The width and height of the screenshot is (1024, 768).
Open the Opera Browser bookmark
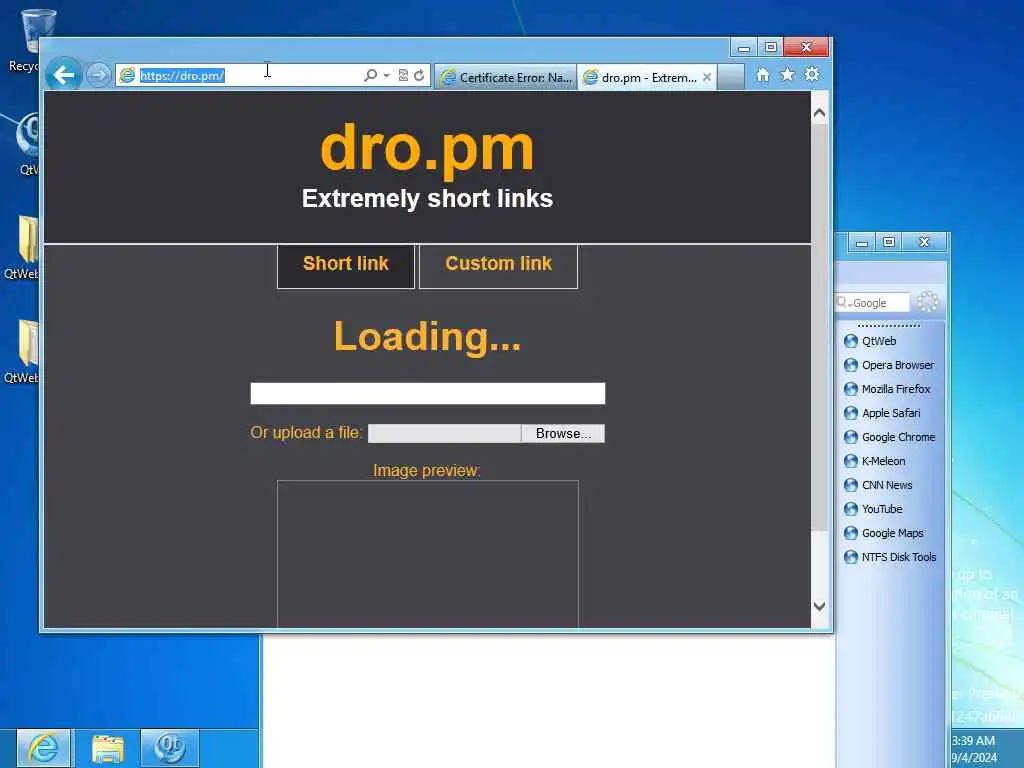click(897, 365)
